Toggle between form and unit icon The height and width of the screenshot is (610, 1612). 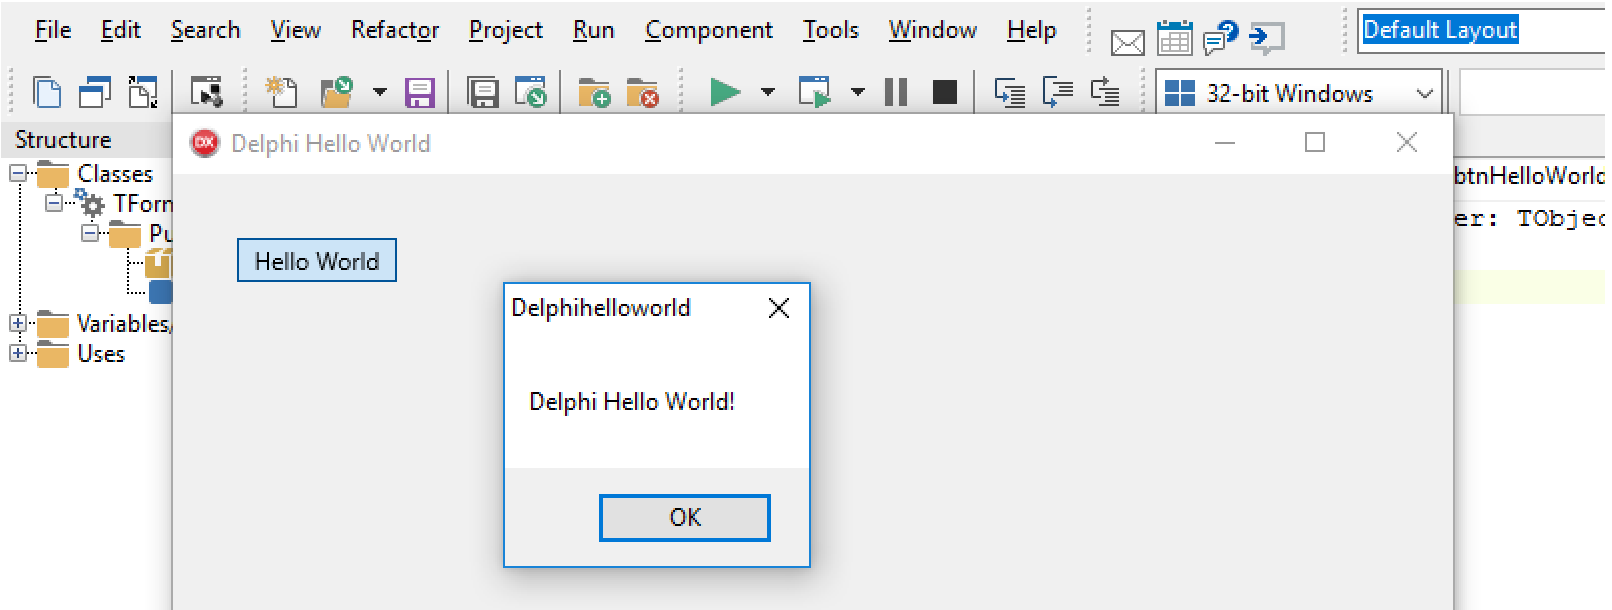click(143, 93)
